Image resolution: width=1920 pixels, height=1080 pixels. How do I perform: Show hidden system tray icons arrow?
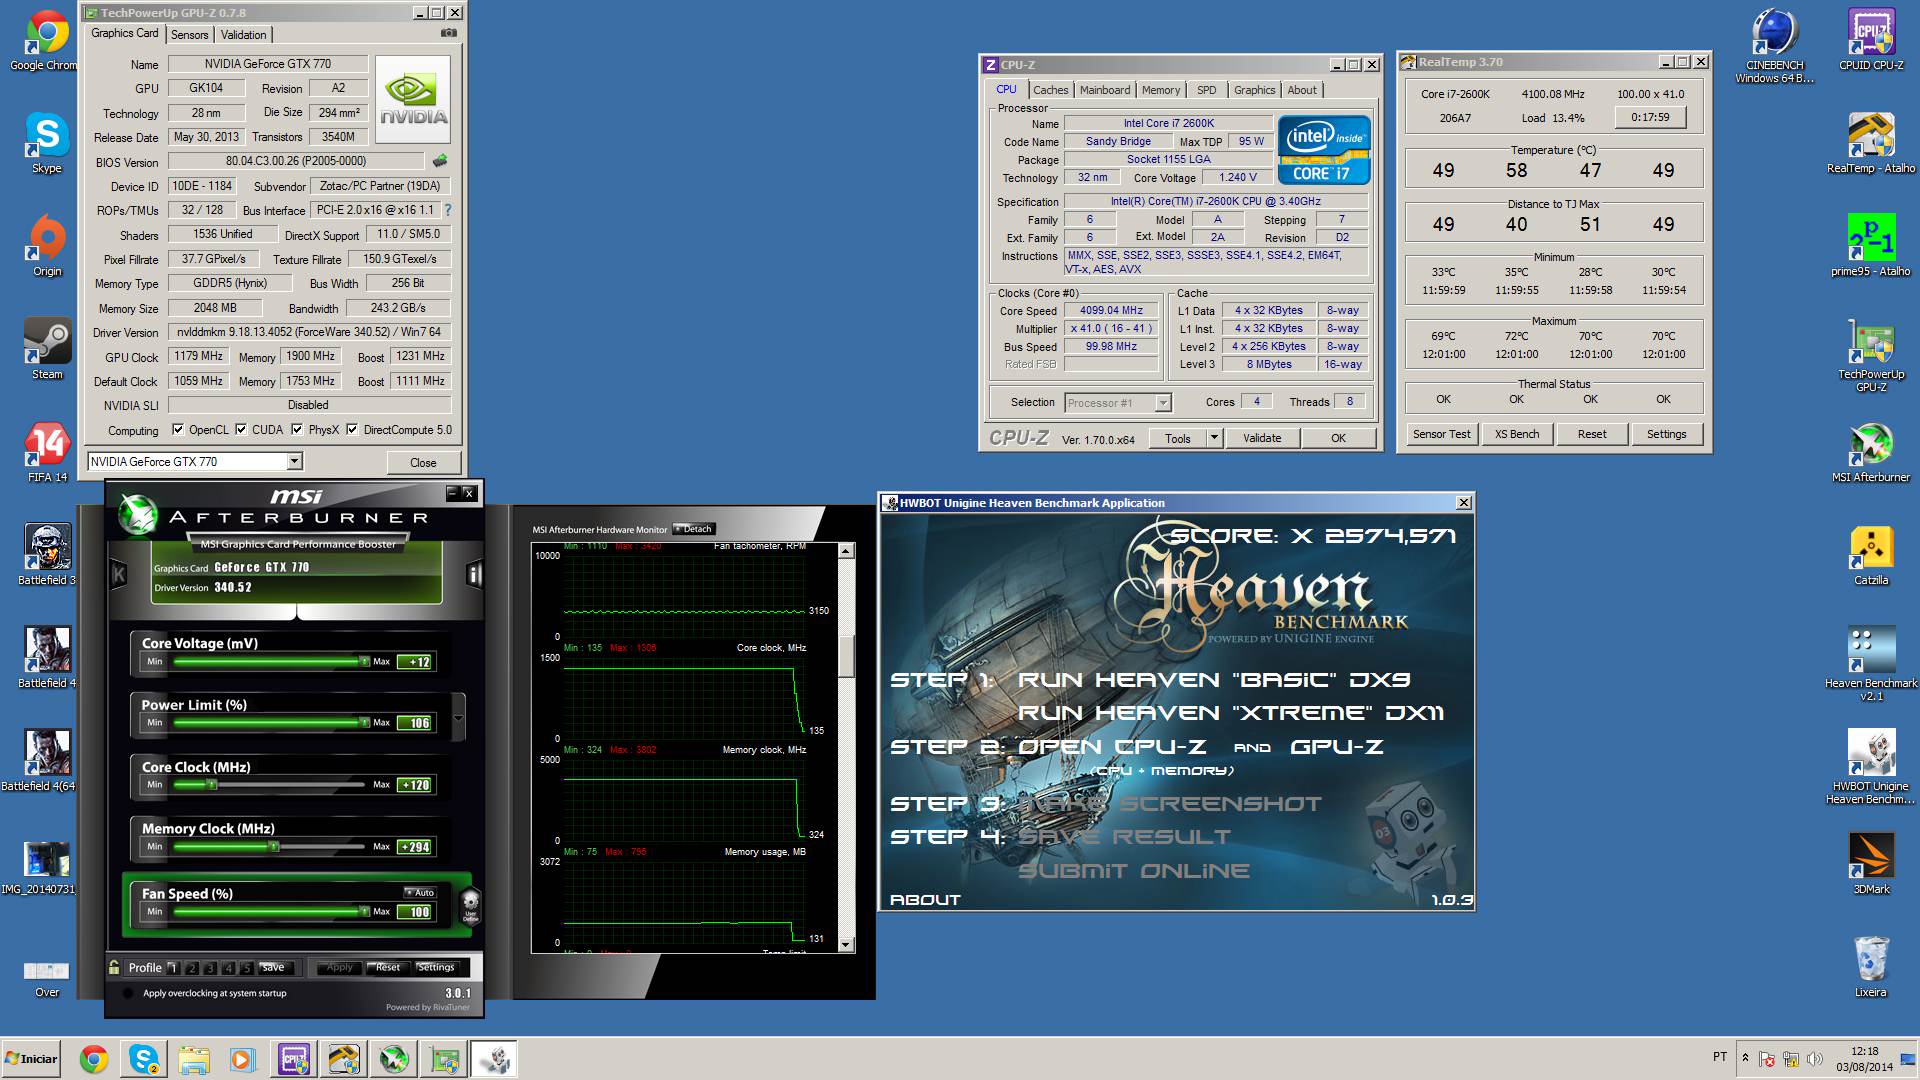pyautogui.click(x=1745, y=1058)
